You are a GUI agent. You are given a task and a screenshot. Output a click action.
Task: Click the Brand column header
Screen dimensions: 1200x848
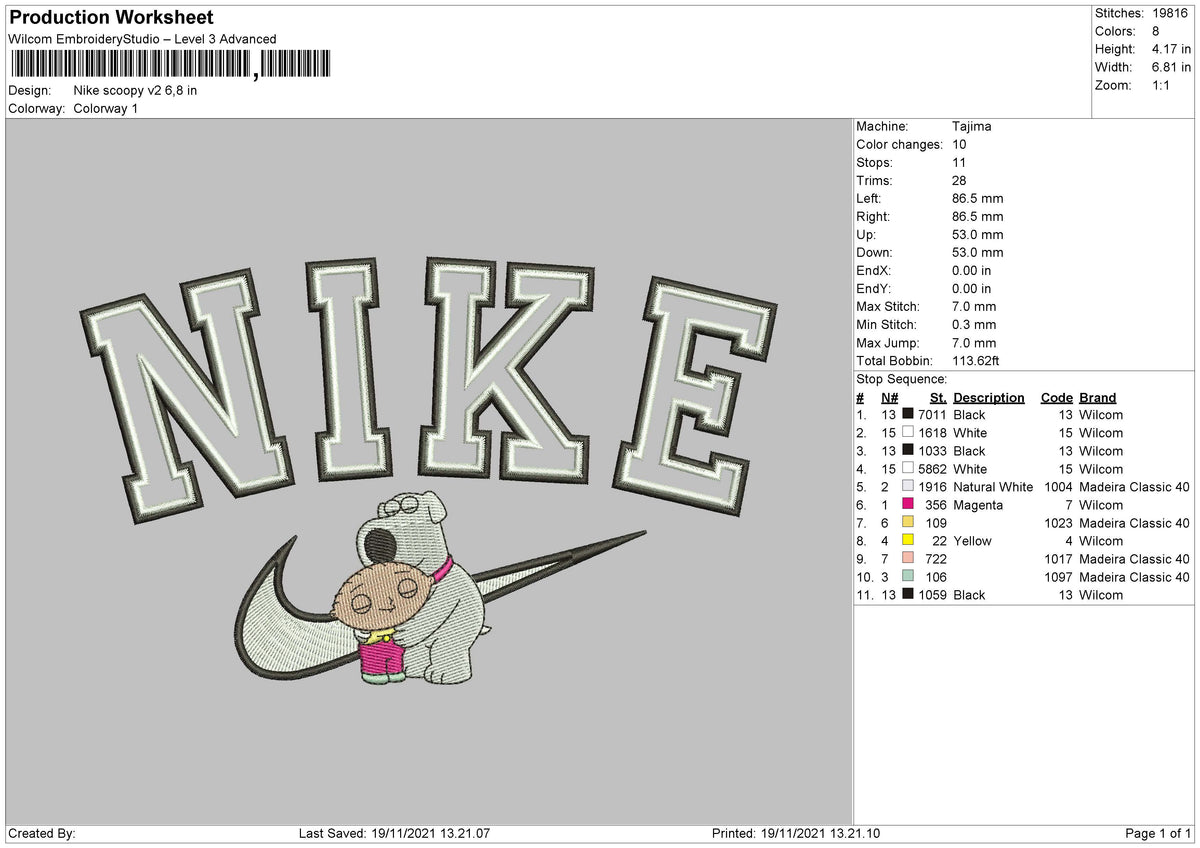tap(1098, 398)
